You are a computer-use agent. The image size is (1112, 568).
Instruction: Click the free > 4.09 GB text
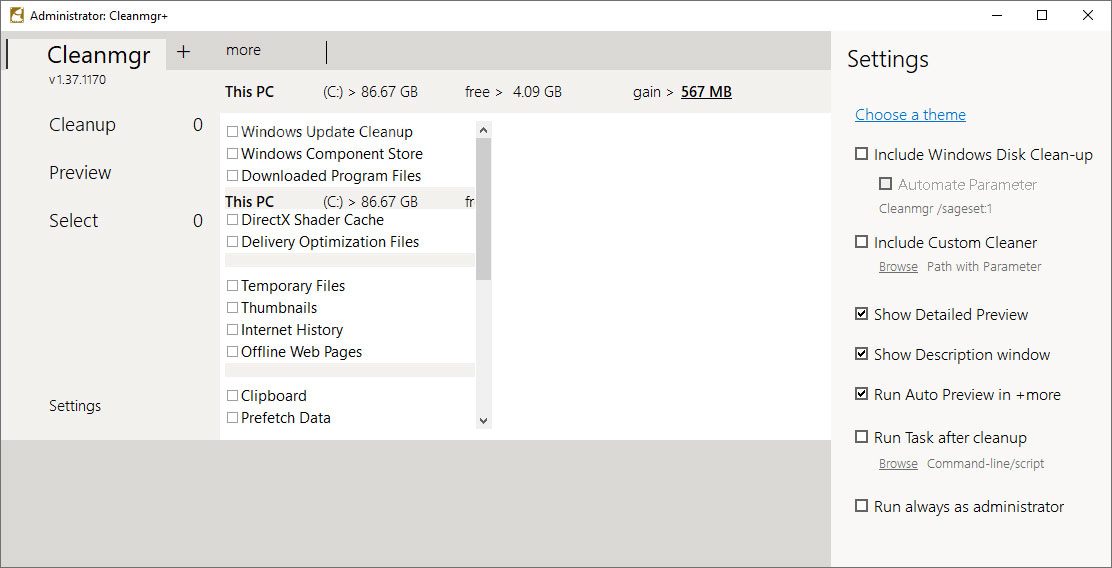point(513,91)
